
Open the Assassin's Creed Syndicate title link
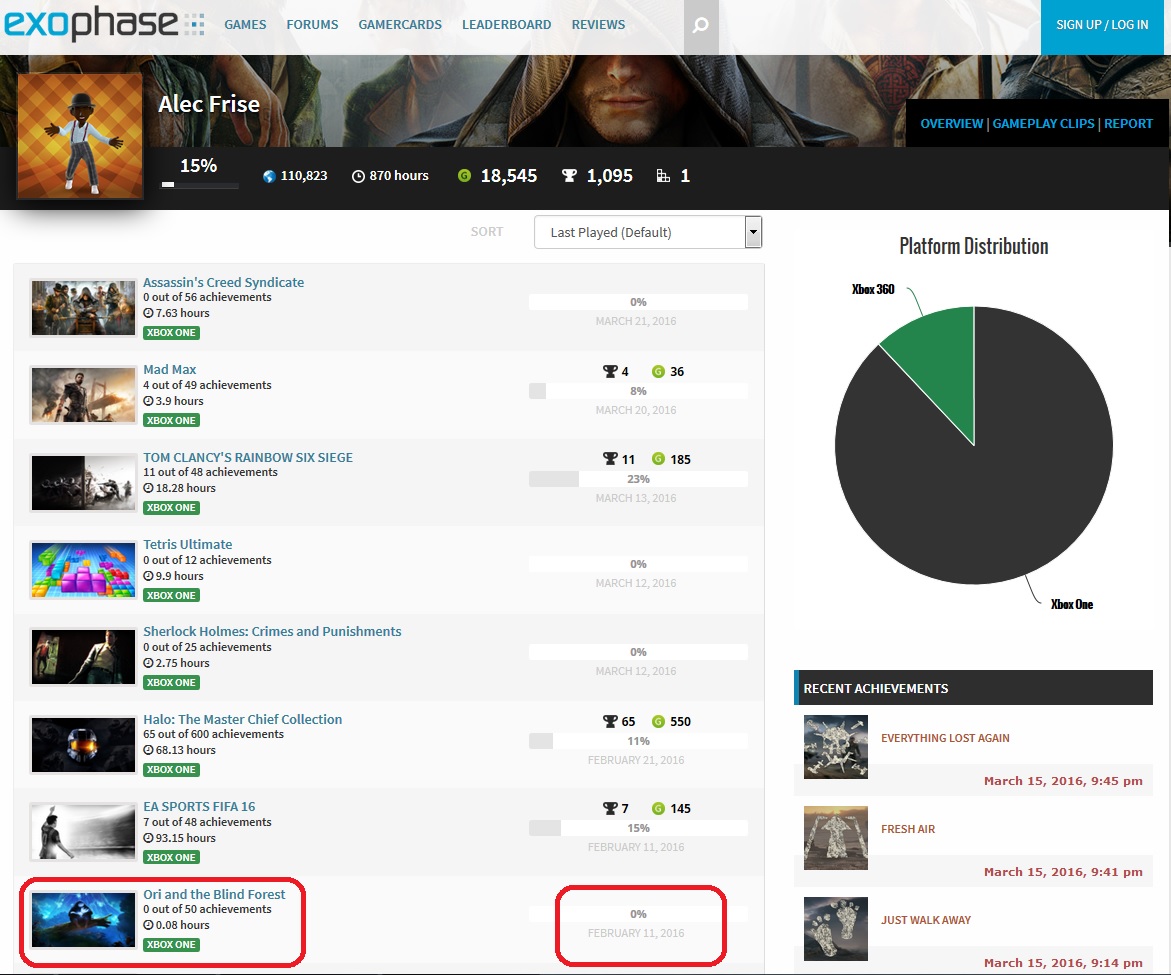coord(223,282)
